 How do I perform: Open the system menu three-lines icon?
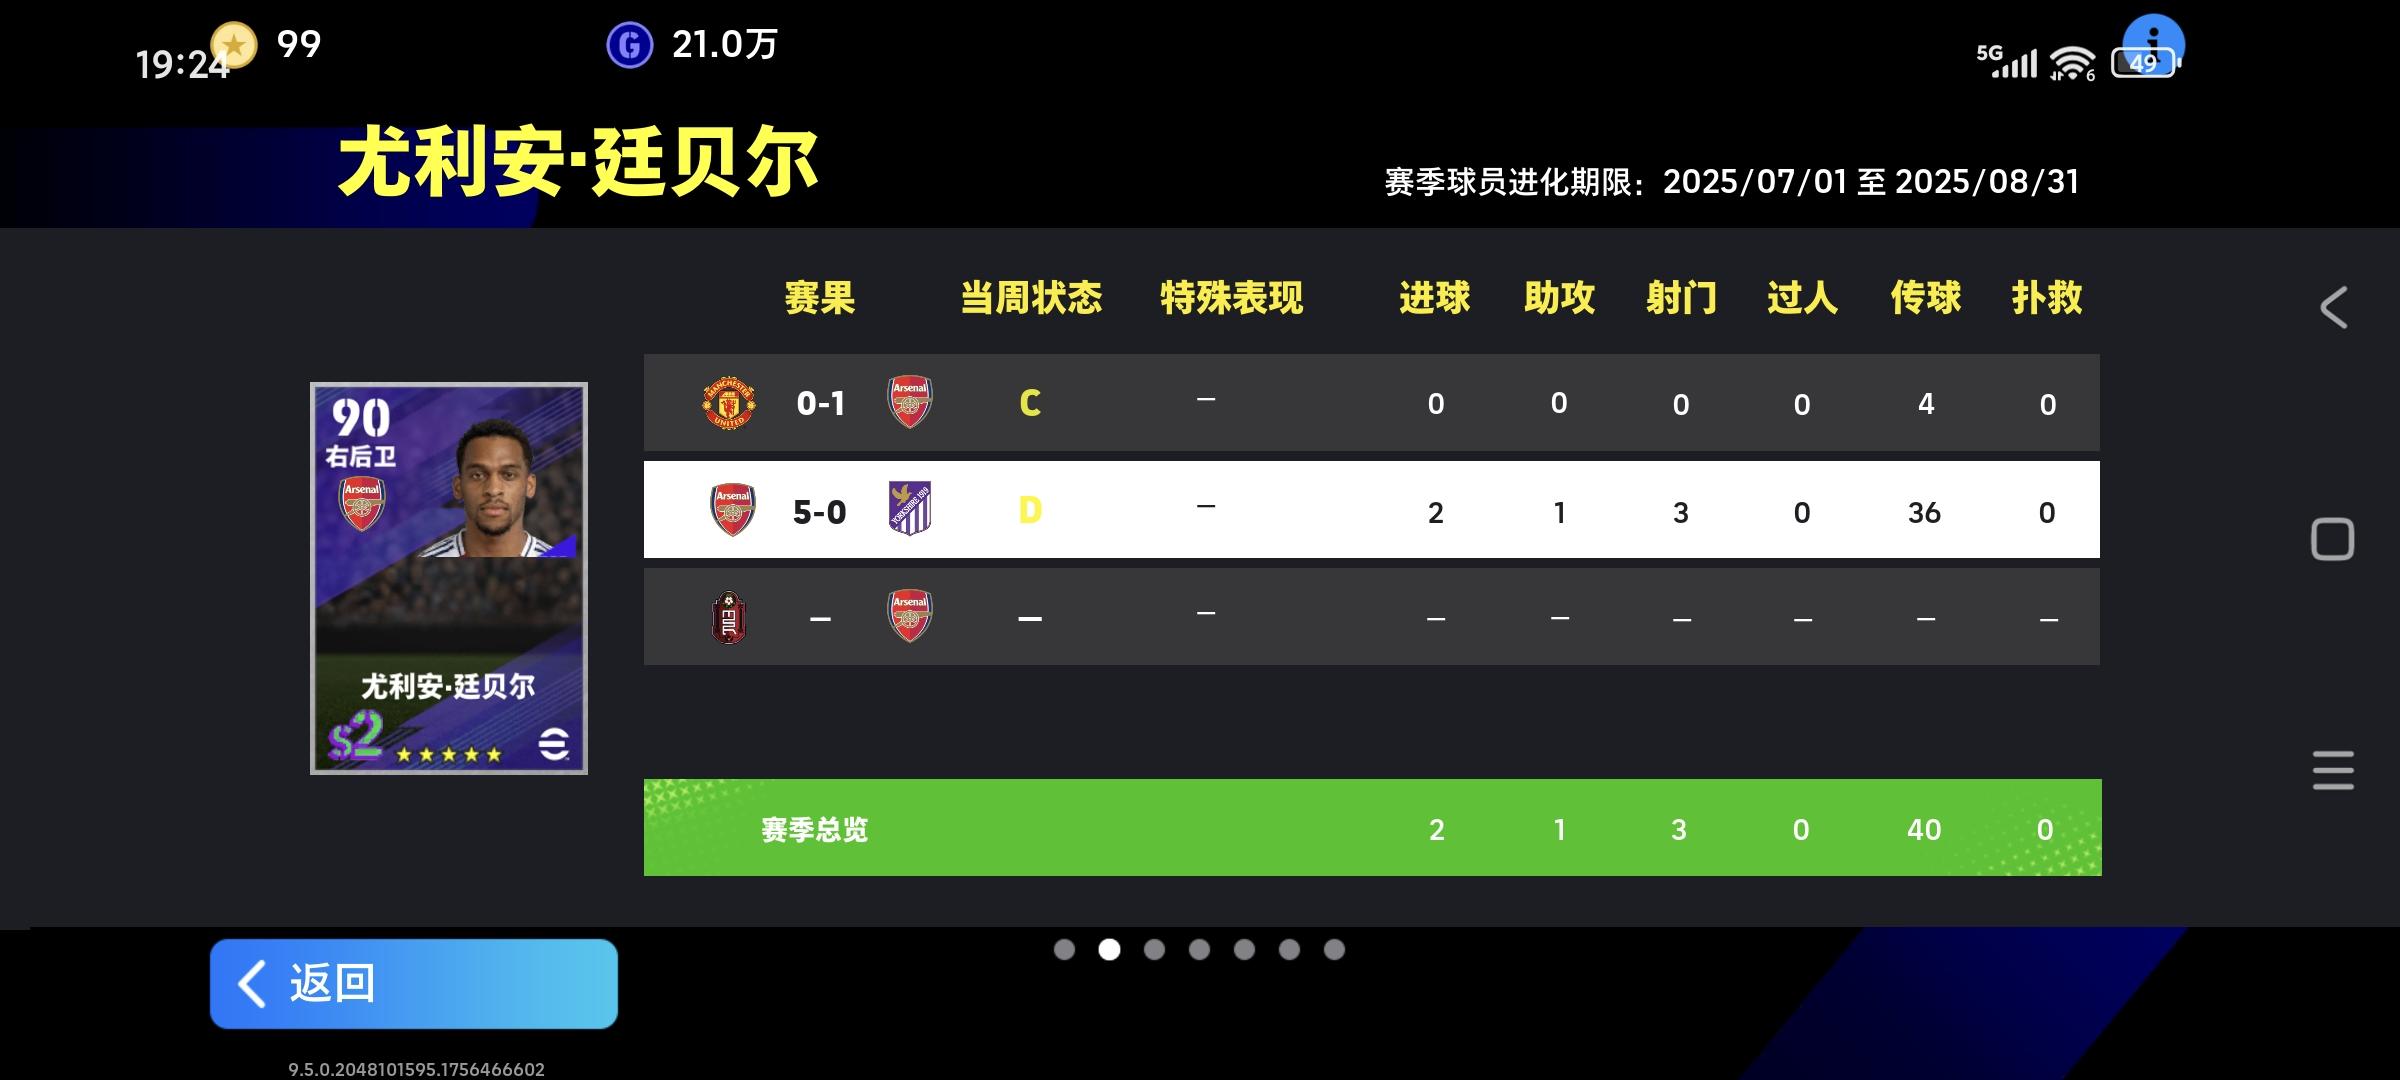2332,770
